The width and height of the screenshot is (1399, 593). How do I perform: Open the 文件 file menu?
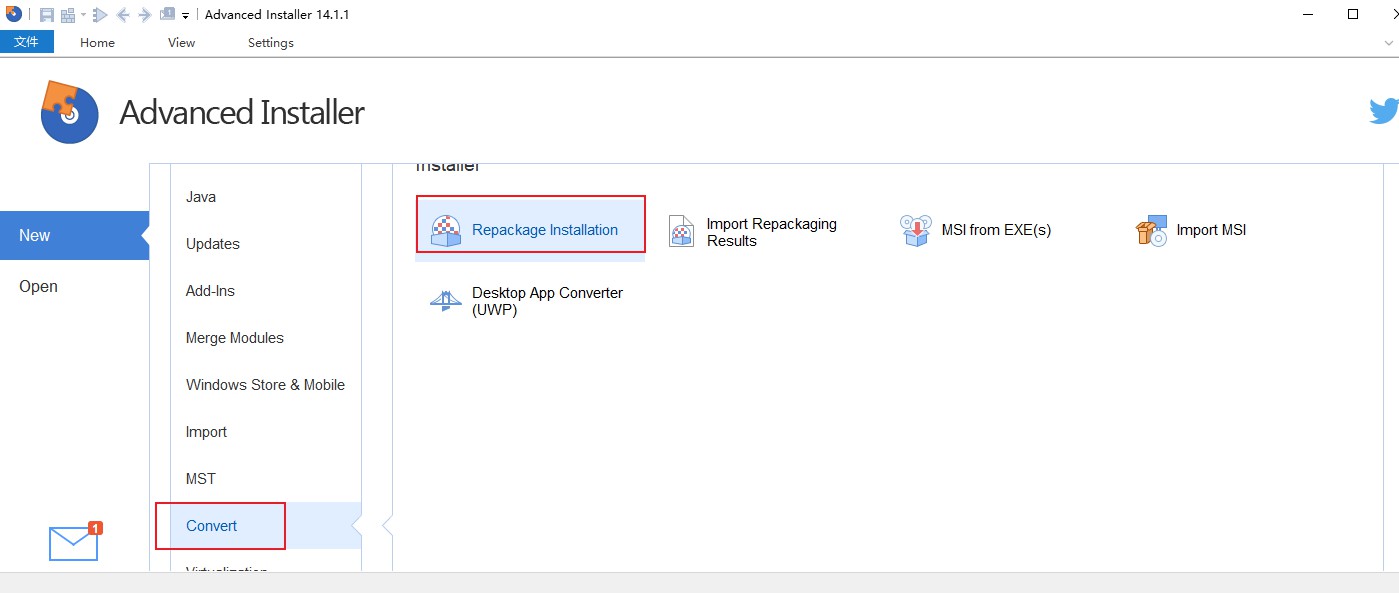coord(26,42)
